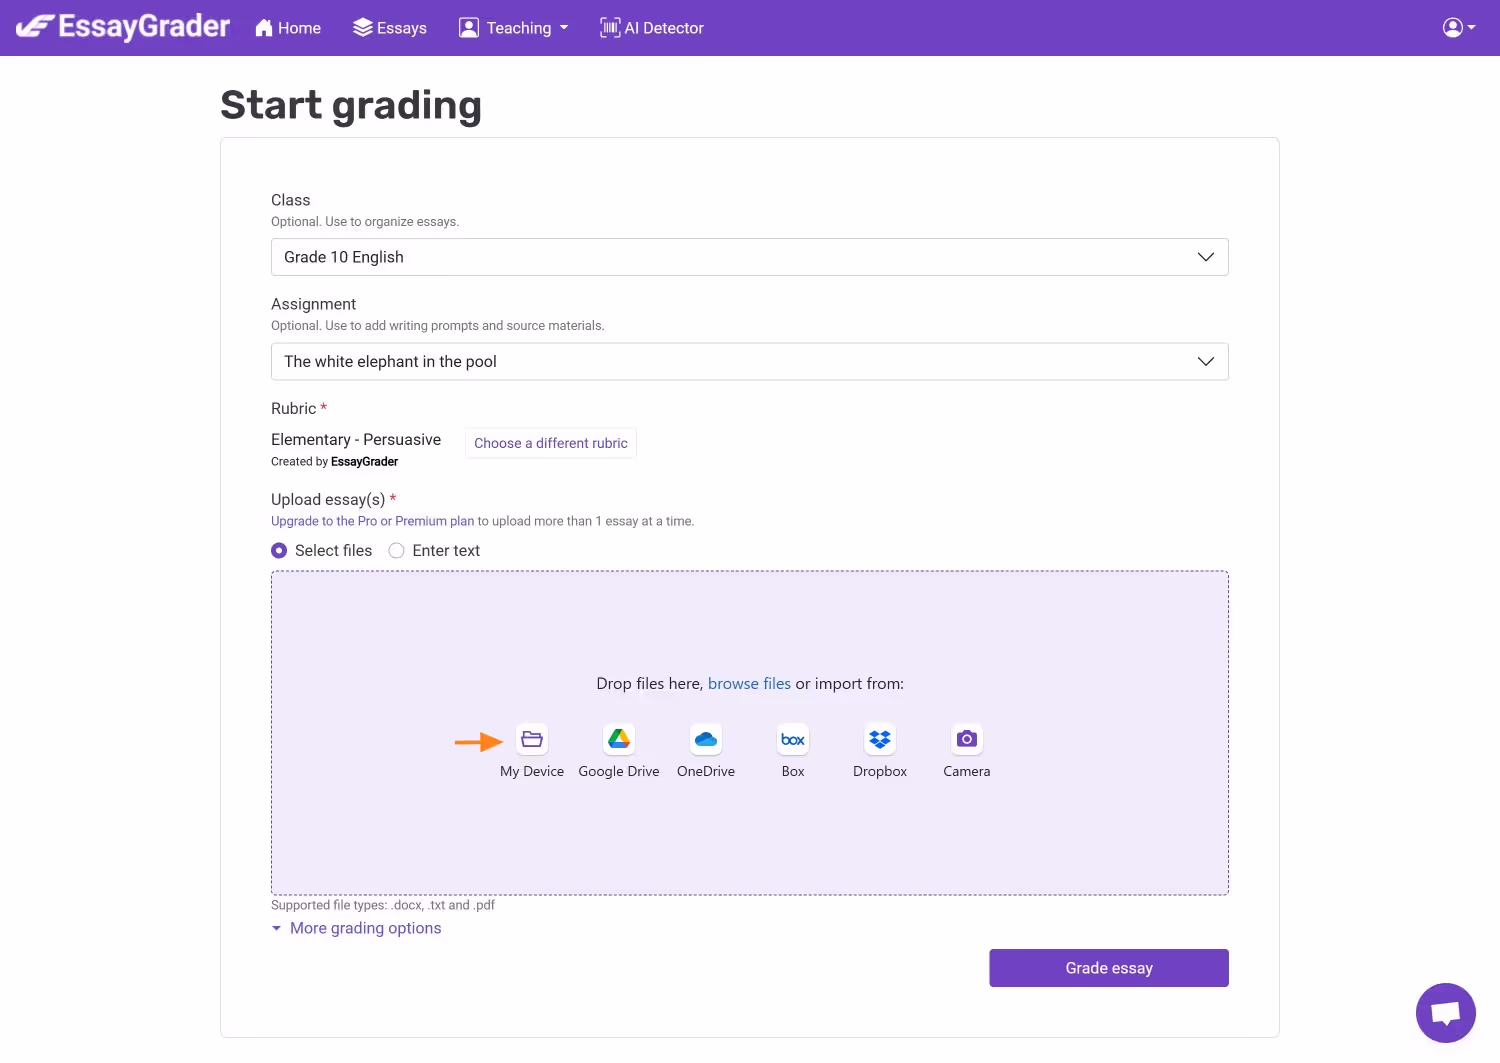This screenshot has width=1500, height=1063.
Task: Click Choose a different rubric button
Action: (x=551, y=443)
